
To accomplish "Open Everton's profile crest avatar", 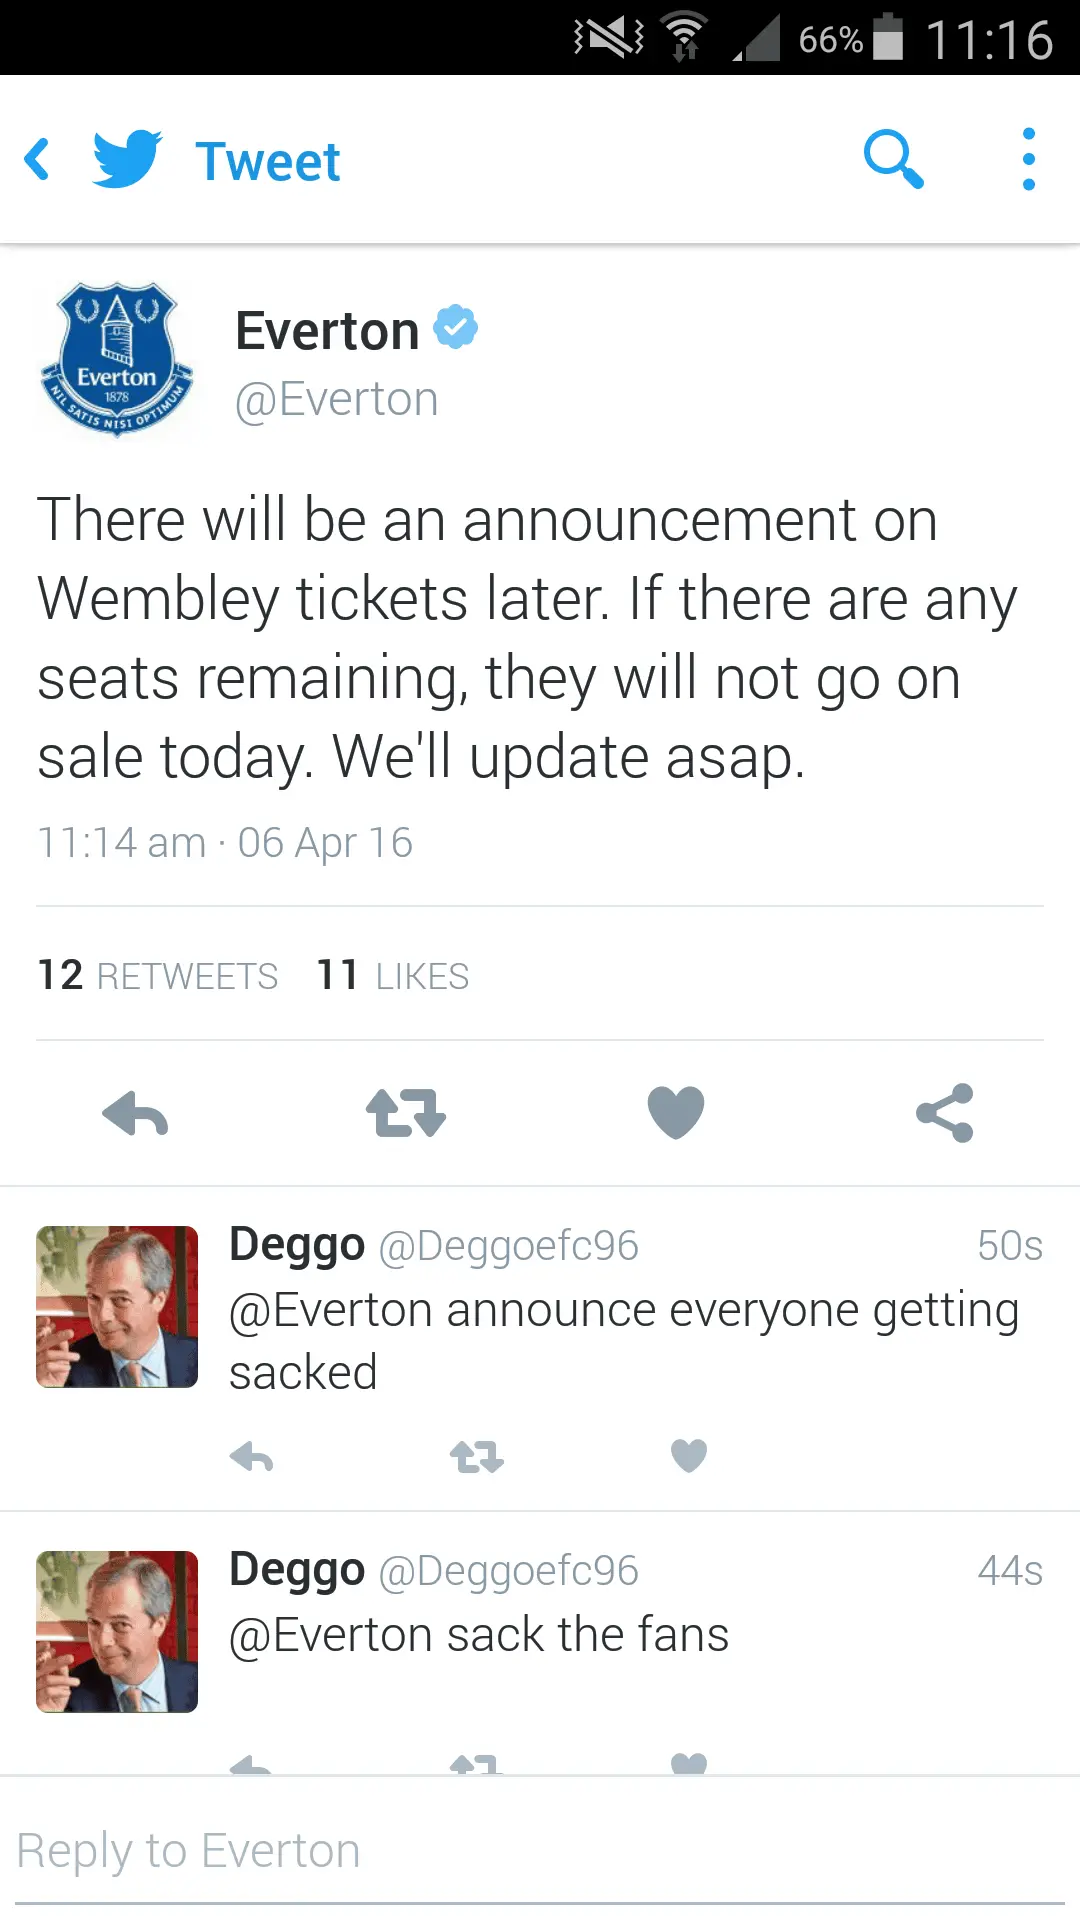I will (117, 360).
